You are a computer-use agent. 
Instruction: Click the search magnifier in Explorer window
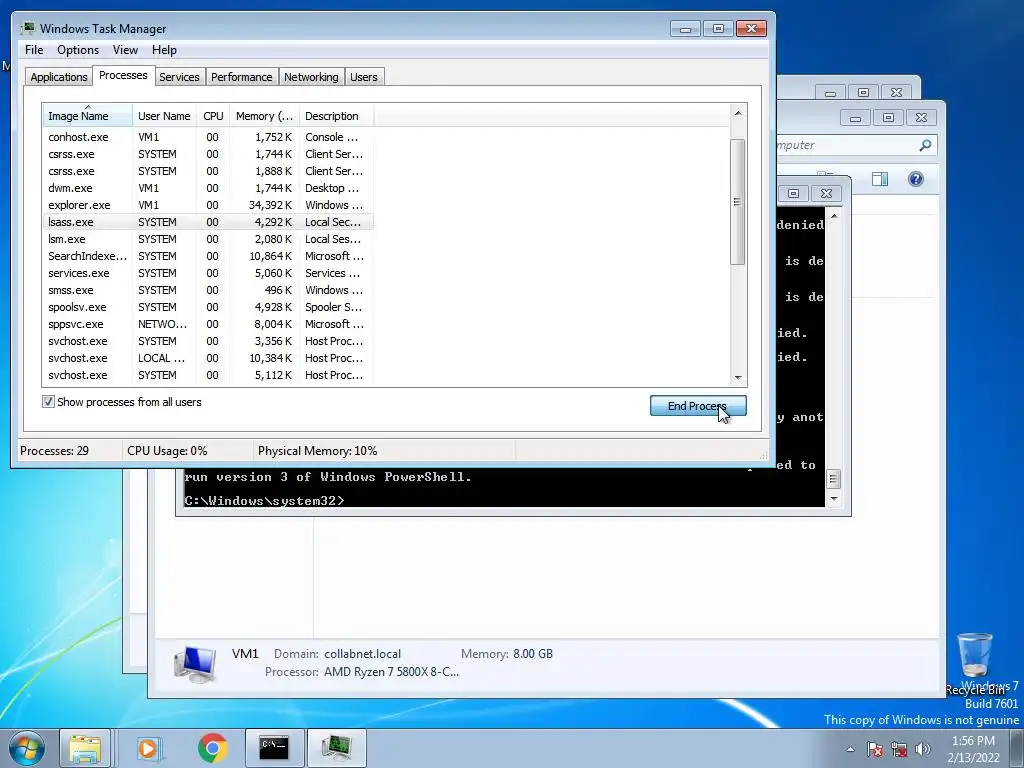click(x=925, y=145)
